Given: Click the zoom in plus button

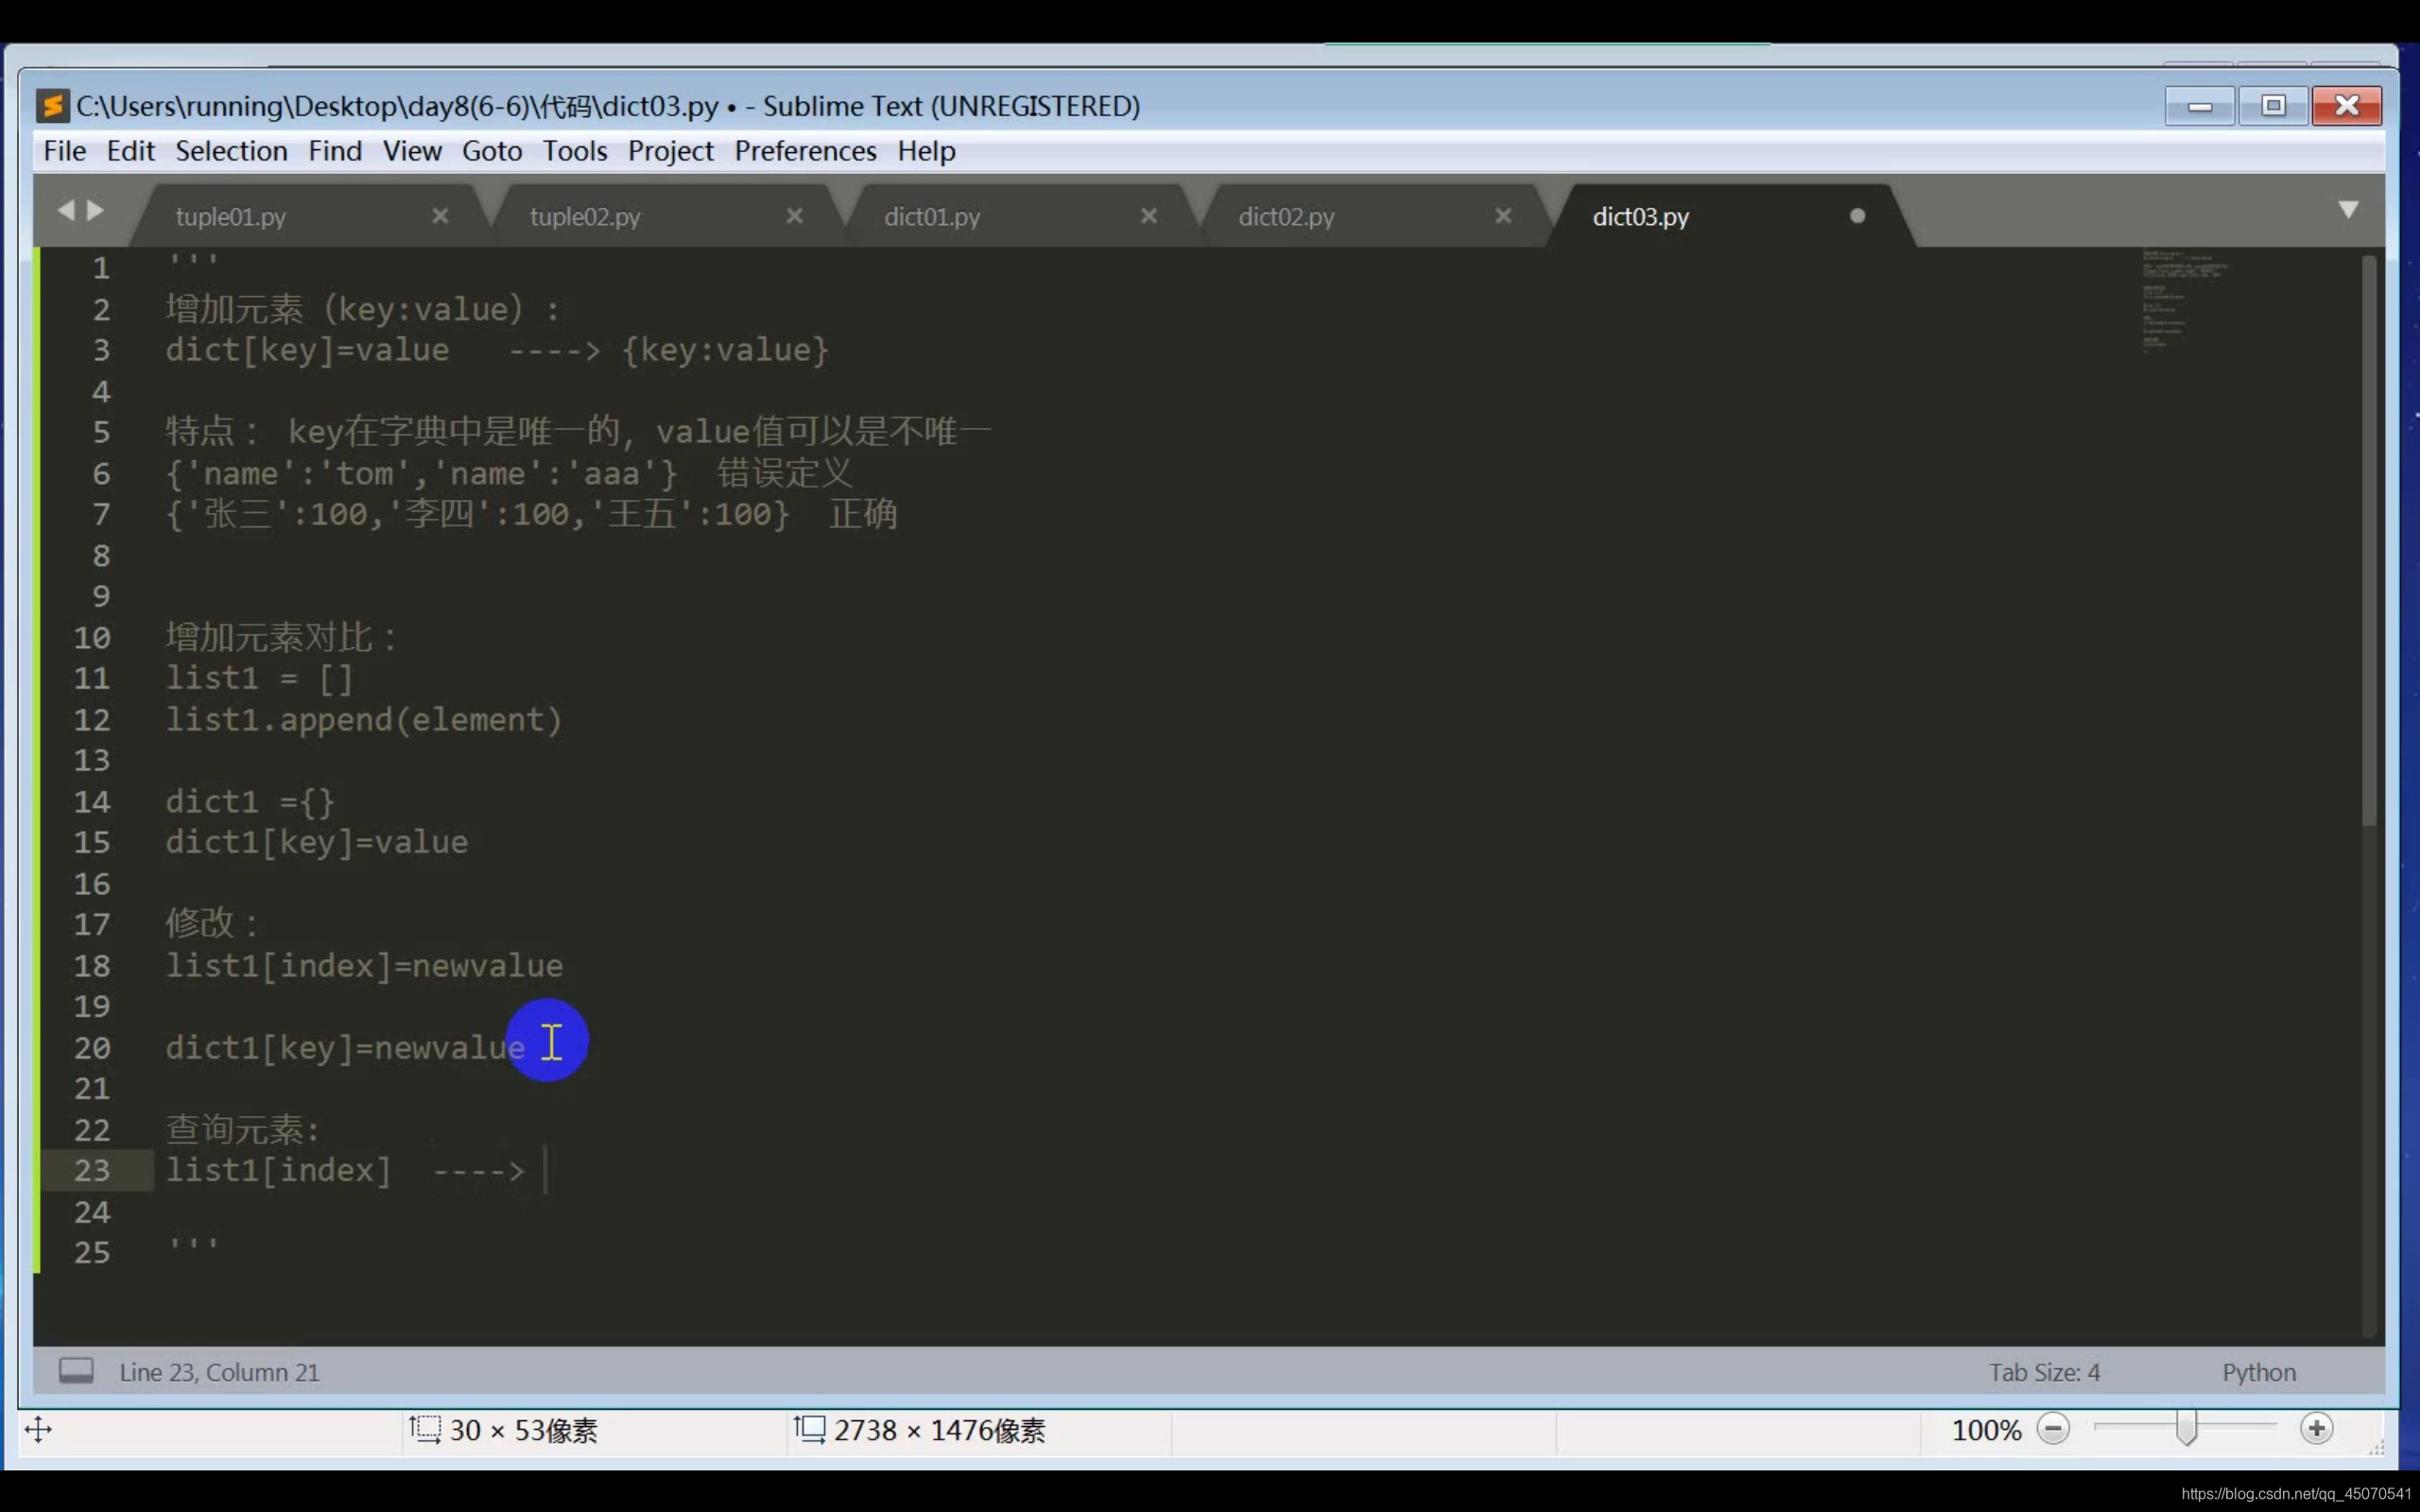Looking at the screenshot, I should coord(2316,1429).
